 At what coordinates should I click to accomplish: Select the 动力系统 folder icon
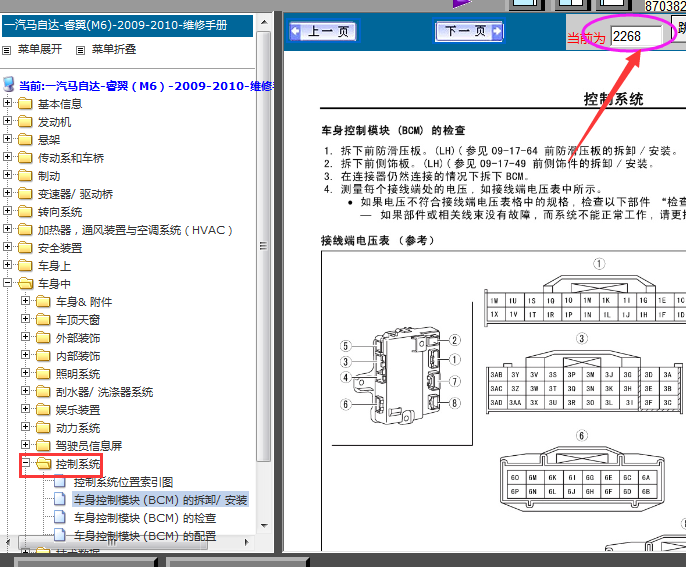click(x=43, y=427)
